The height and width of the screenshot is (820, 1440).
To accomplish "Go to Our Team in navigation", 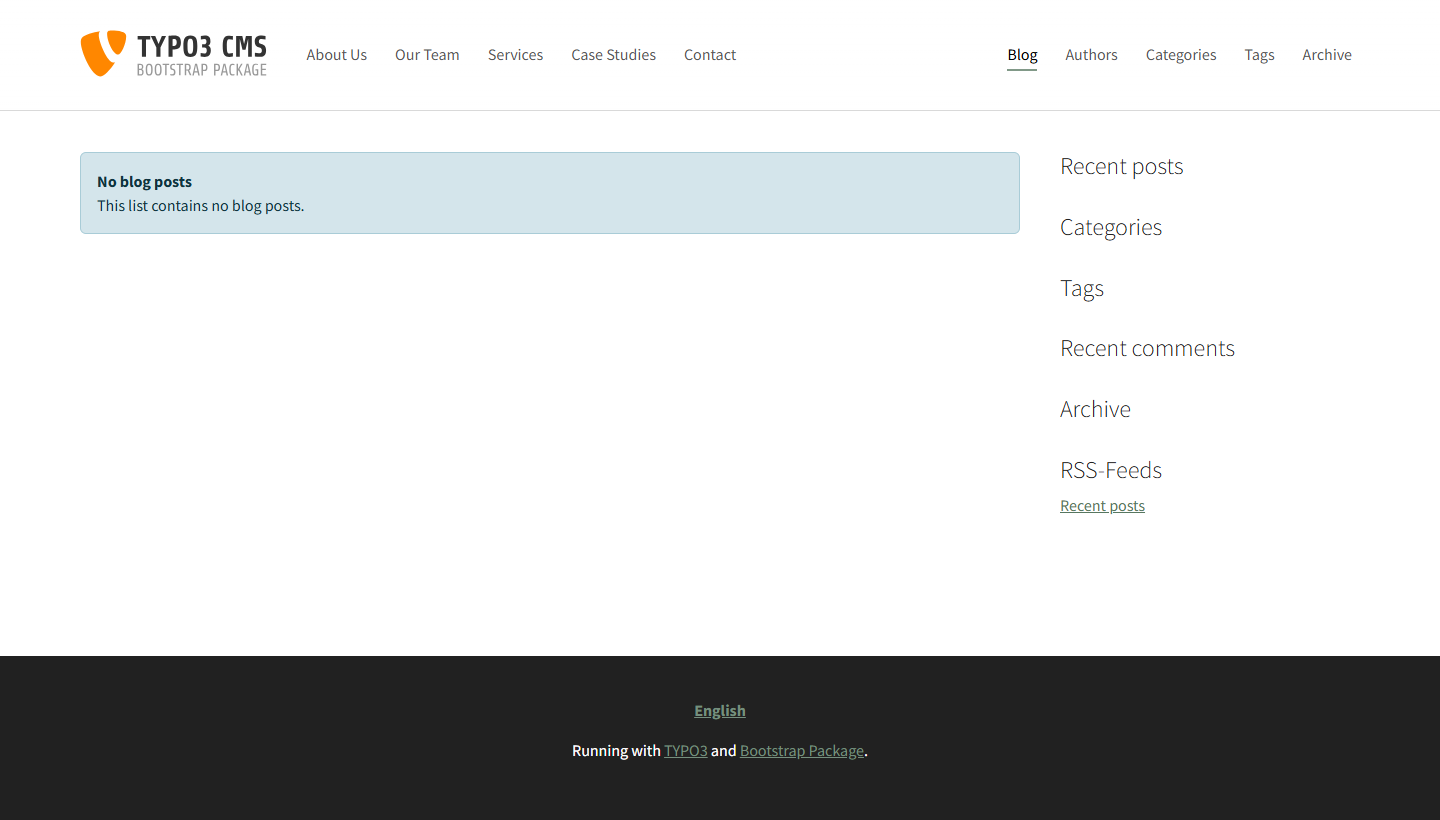I will [427, 55].
